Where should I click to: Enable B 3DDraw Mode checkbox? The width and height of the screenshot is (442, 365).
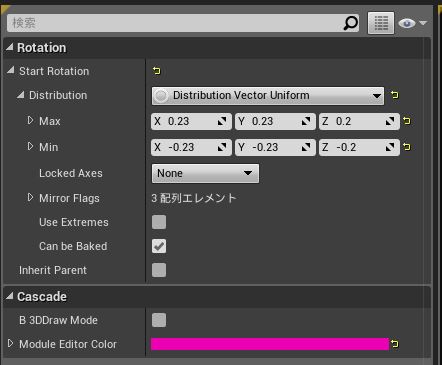(x=159, y=320)
